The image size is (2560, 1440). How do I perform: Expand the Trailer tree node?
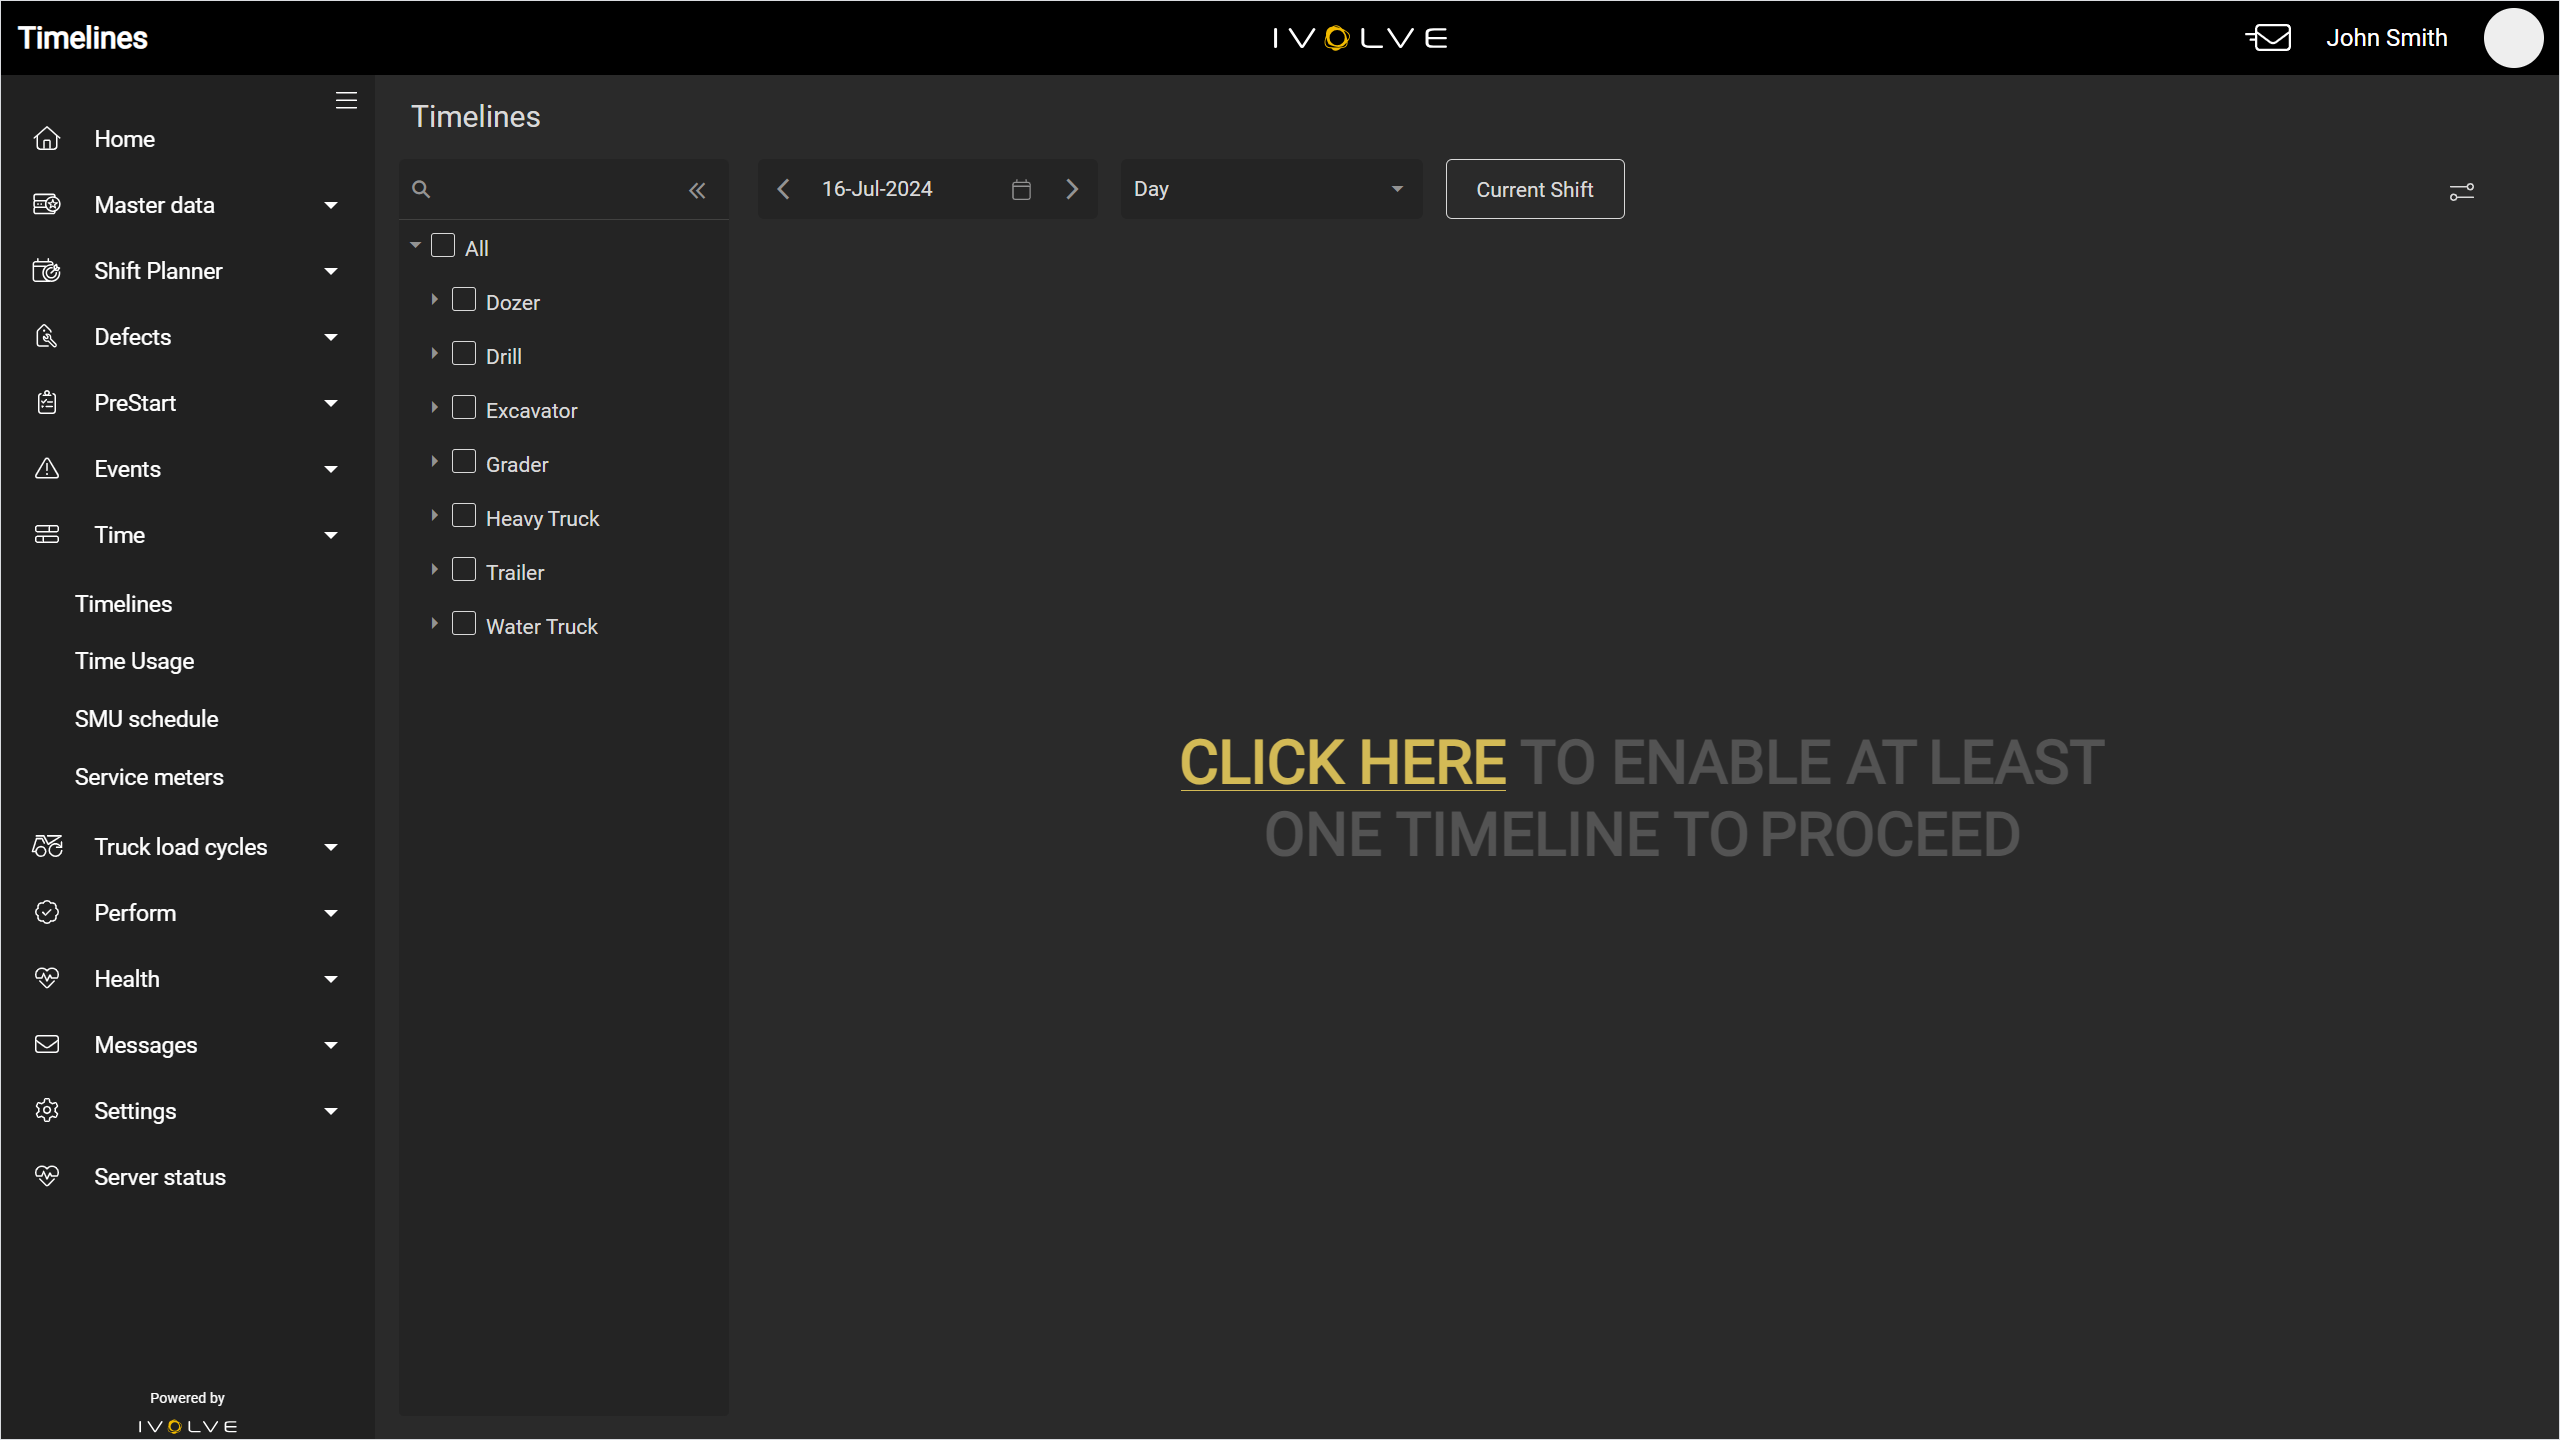[x=434, y=569]
